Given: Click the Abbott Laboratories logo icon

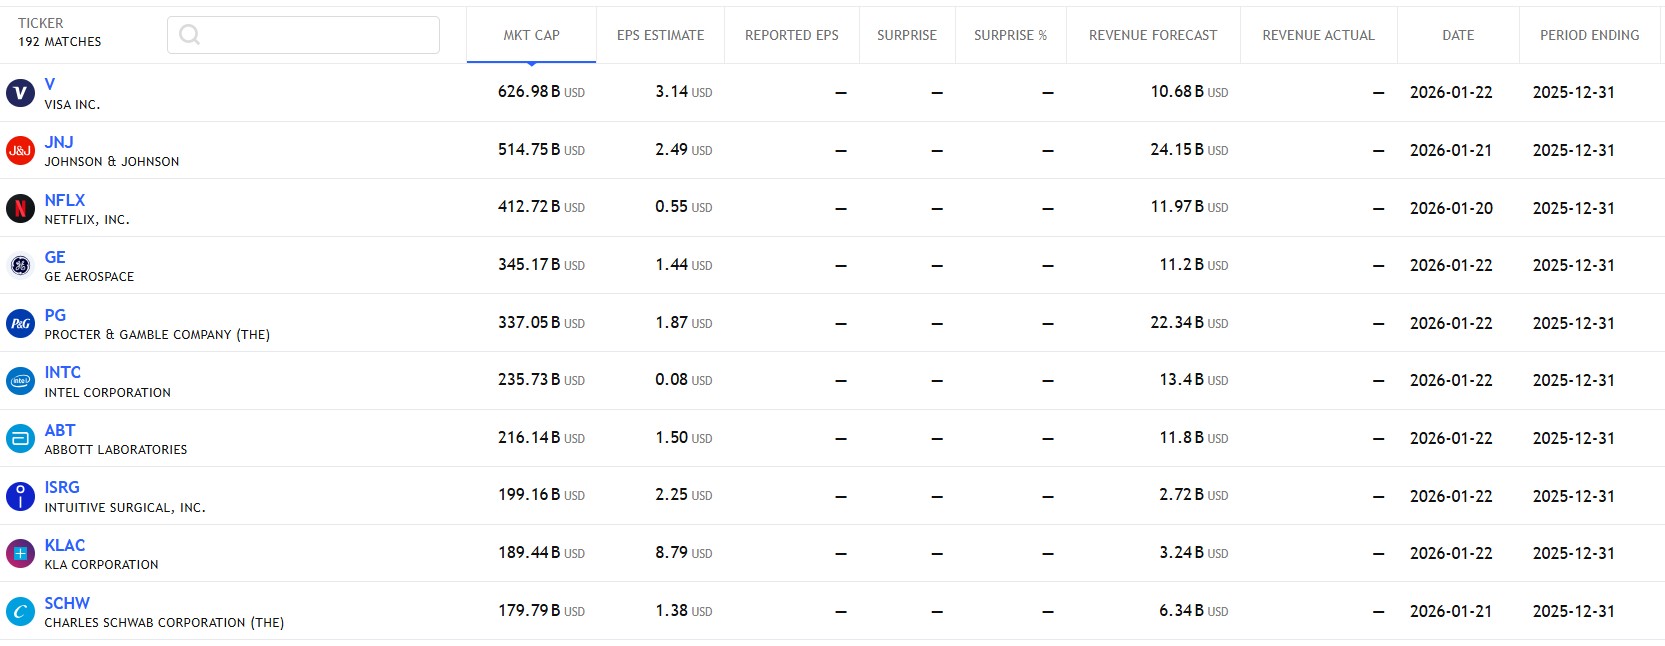Looking at the screenshot, I should tap(20, 439).
